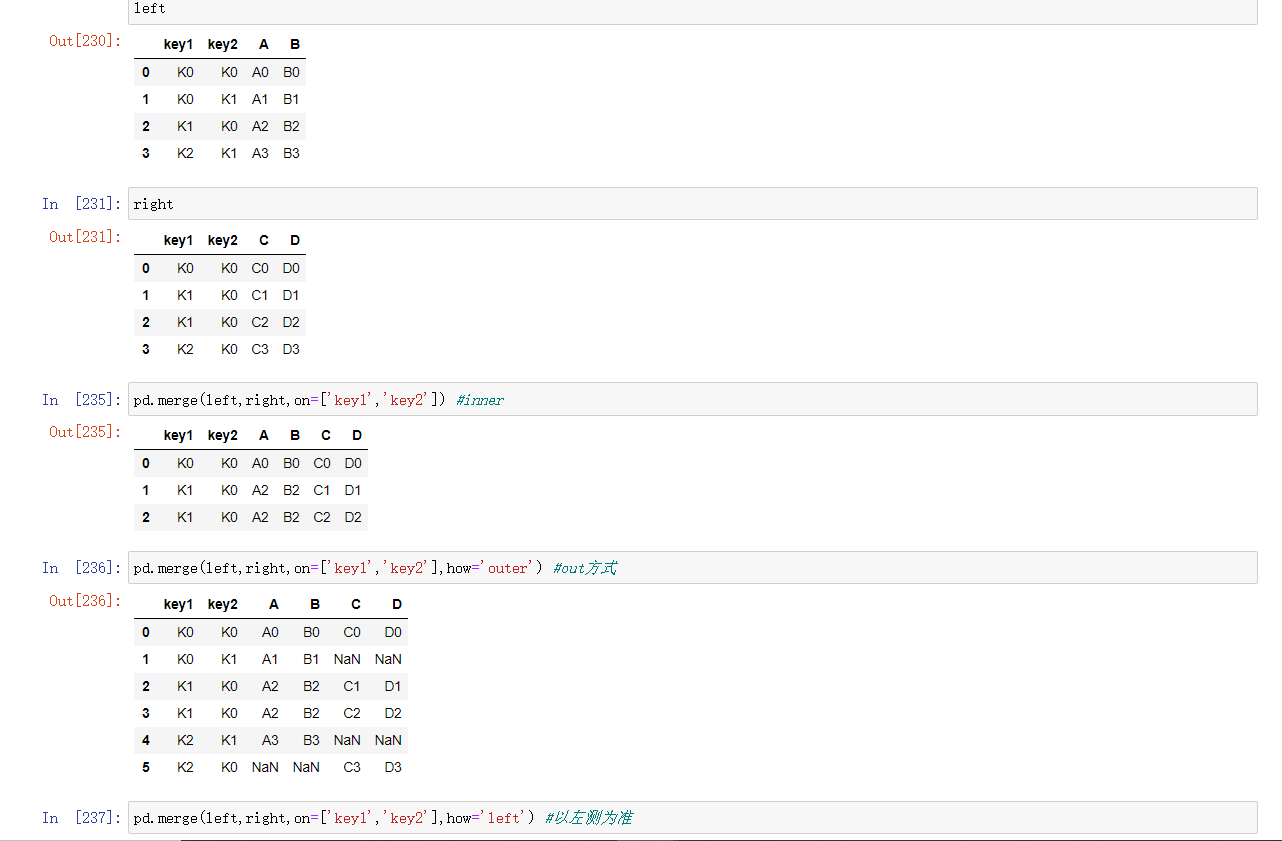Select column header D in Out[235] table
The height and width of the screenshot is (841, 1282).
[x=357, y=436]
